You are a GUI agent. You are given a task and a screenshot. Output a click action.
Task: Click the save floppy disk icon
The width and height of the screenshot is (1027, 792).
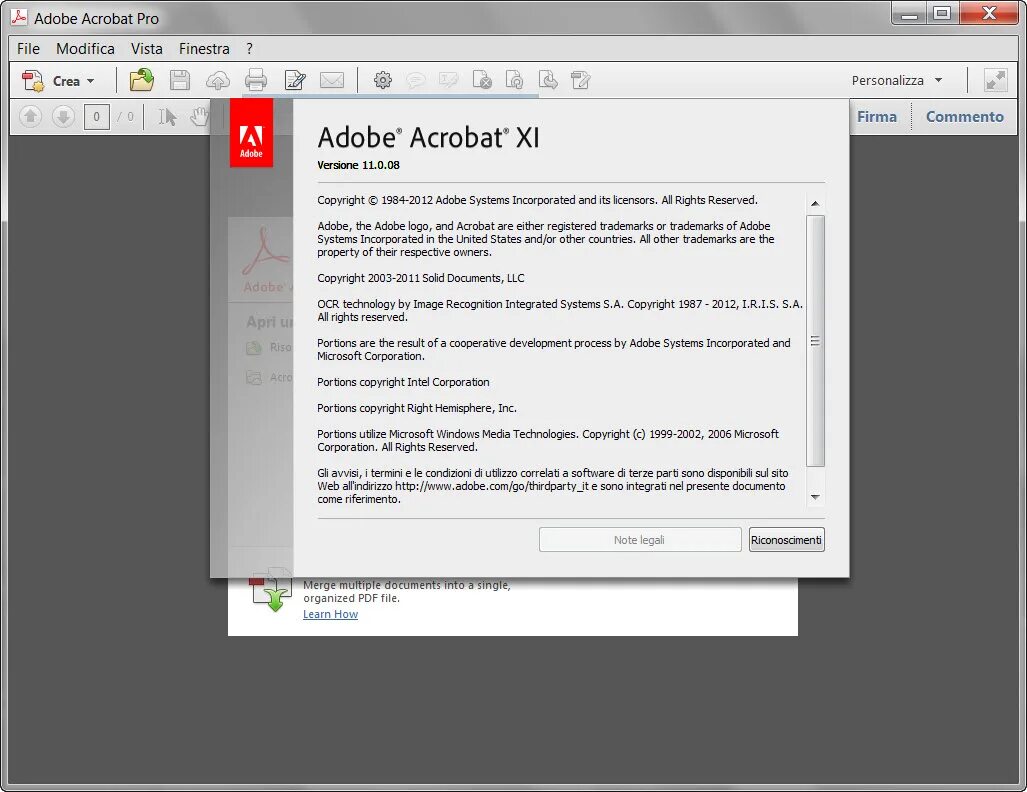(x=179, y=81)
